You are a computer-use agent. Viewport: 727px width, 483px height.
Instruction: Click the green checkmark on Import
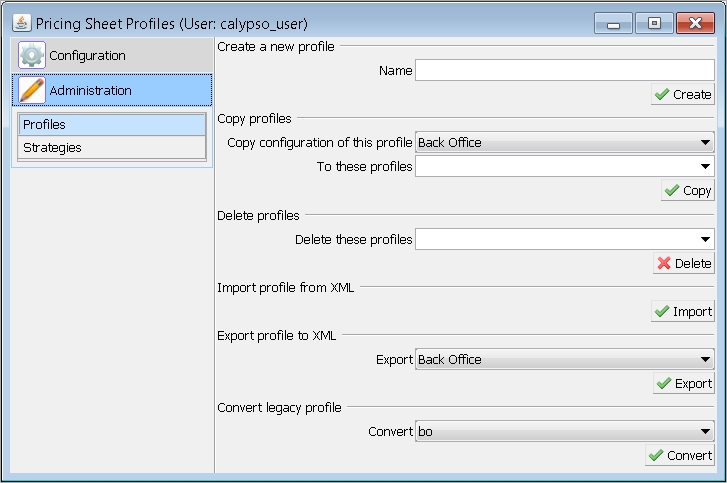[662, 311]
